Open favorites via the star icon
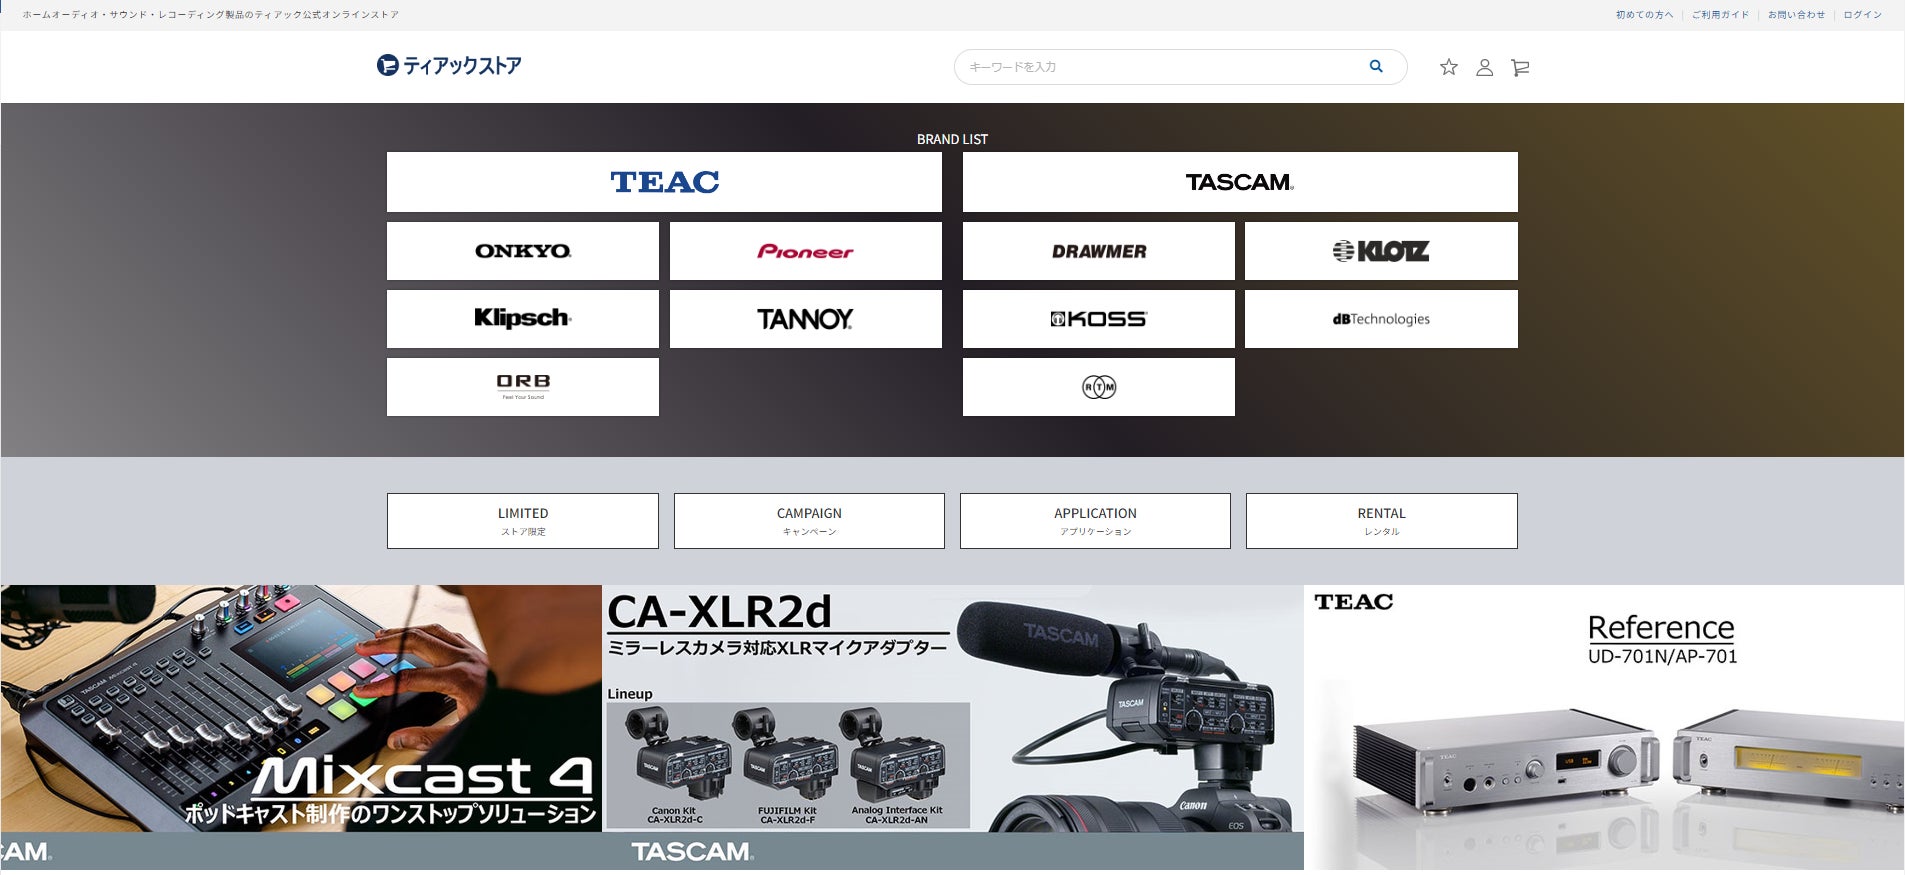 1448,67
